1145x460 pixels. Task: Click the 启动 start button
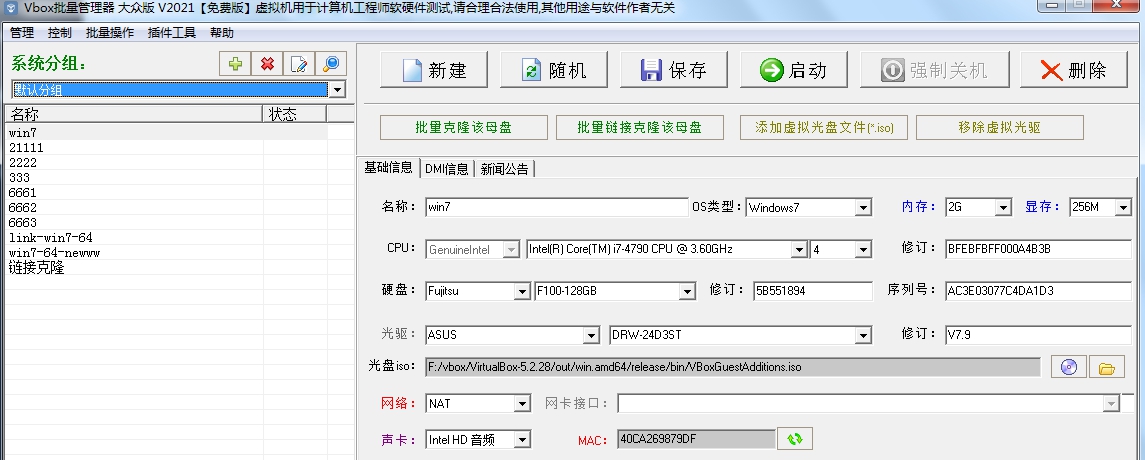pos(794,70)
